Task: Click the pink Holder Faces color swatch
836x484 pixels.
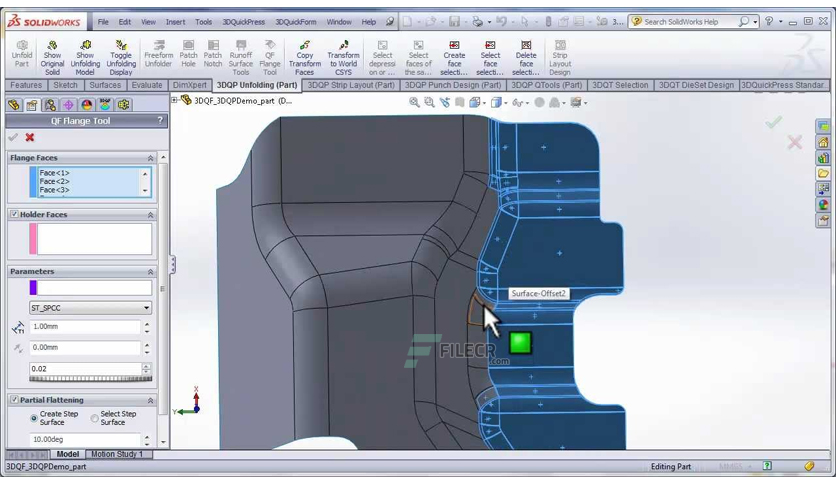Action: tap(33, 238)
